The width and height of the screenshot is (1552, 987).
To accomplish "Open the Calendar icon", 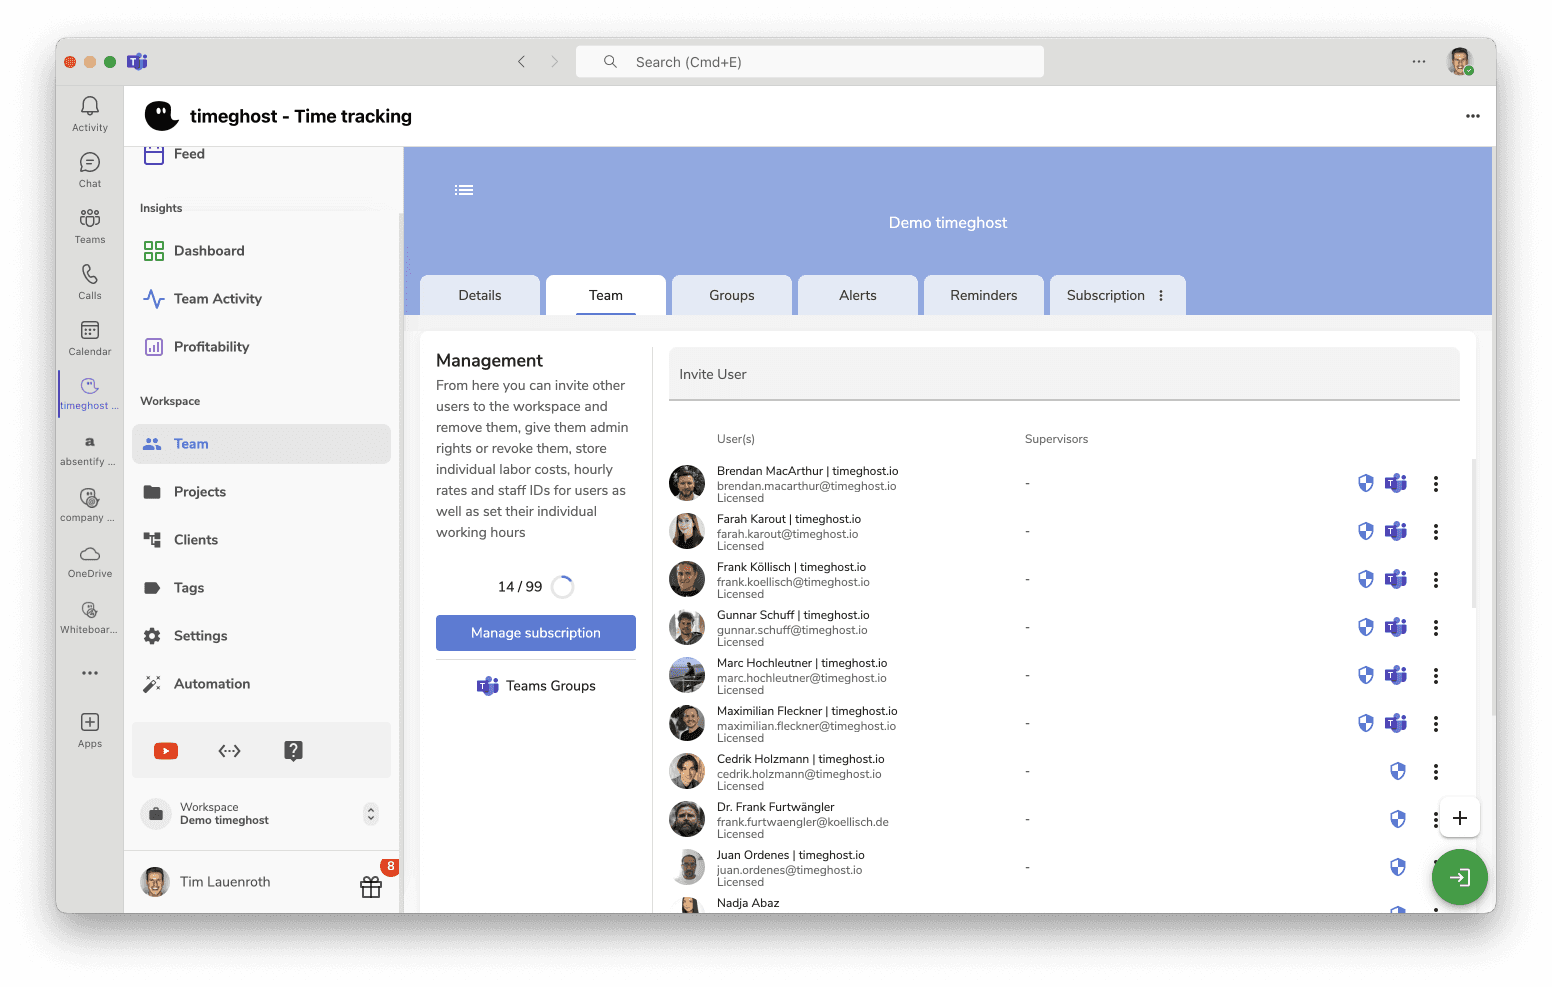I will tap(90, 330).
